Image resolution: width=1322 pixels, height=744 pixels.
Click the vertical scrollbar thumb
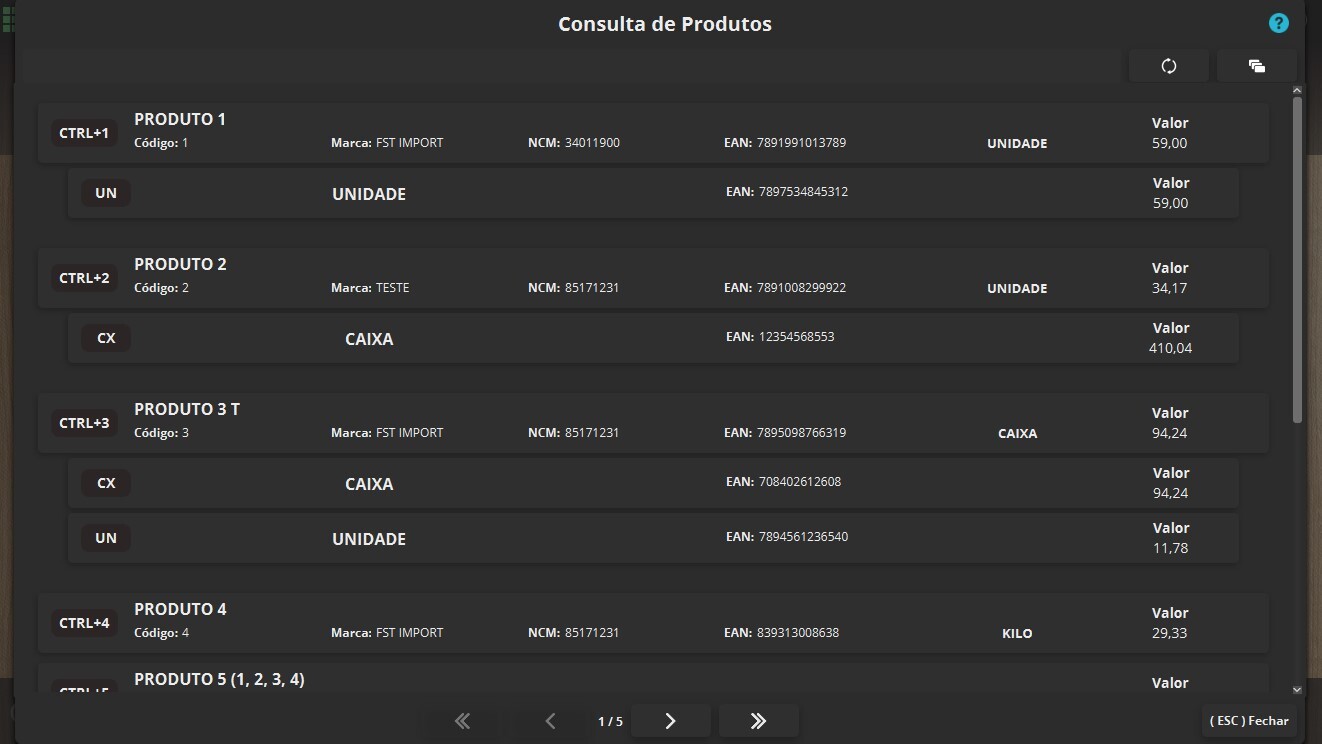pos(1297,260)
